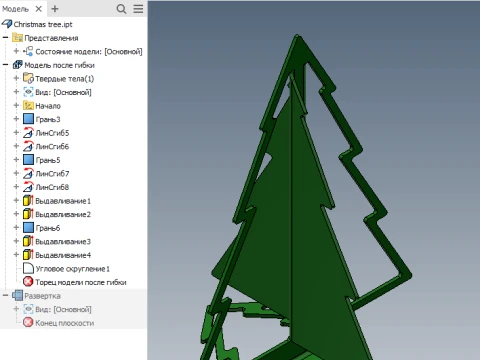480x360 pixels.
Task: Click the Выдавливание2 extrude icon
Action: click(x=28, y=214)
